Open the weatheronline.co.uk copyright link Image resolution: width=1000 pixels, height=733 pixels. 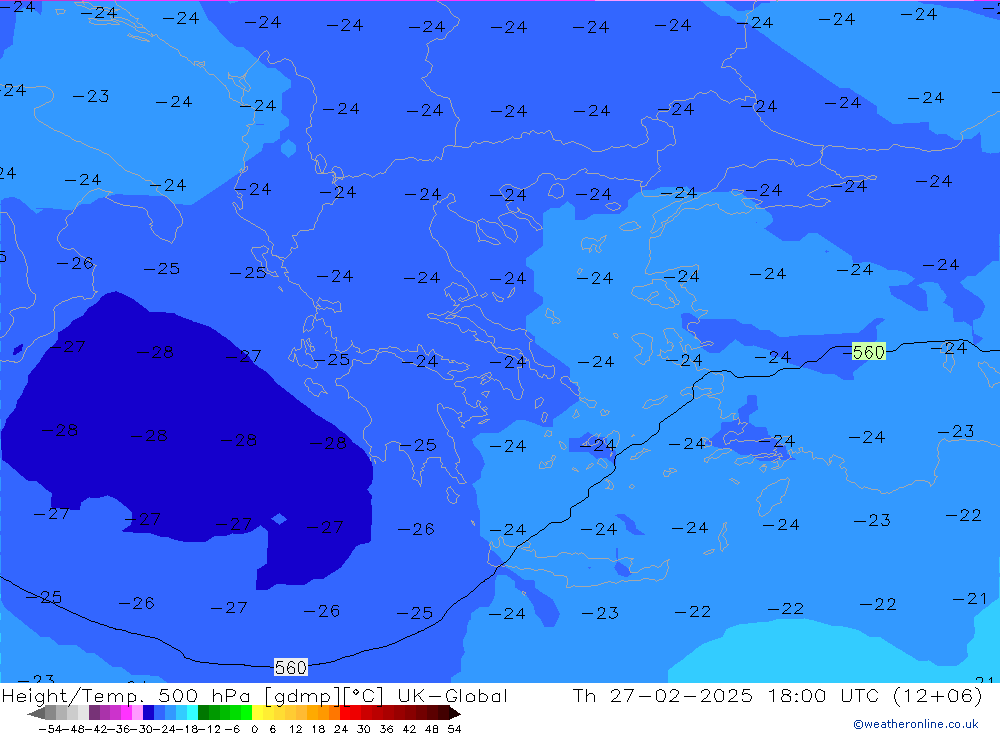(x=916, y=724)
